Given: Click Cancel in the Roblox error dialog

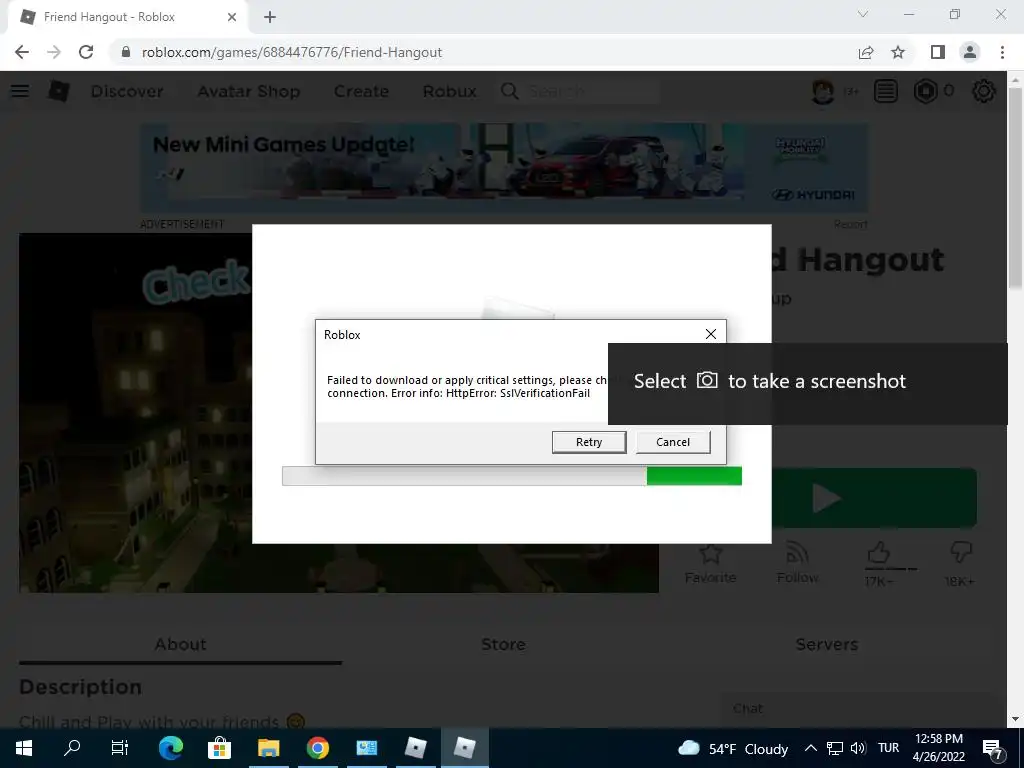Looking at the screenshot, I should click(x=673, y=442).
